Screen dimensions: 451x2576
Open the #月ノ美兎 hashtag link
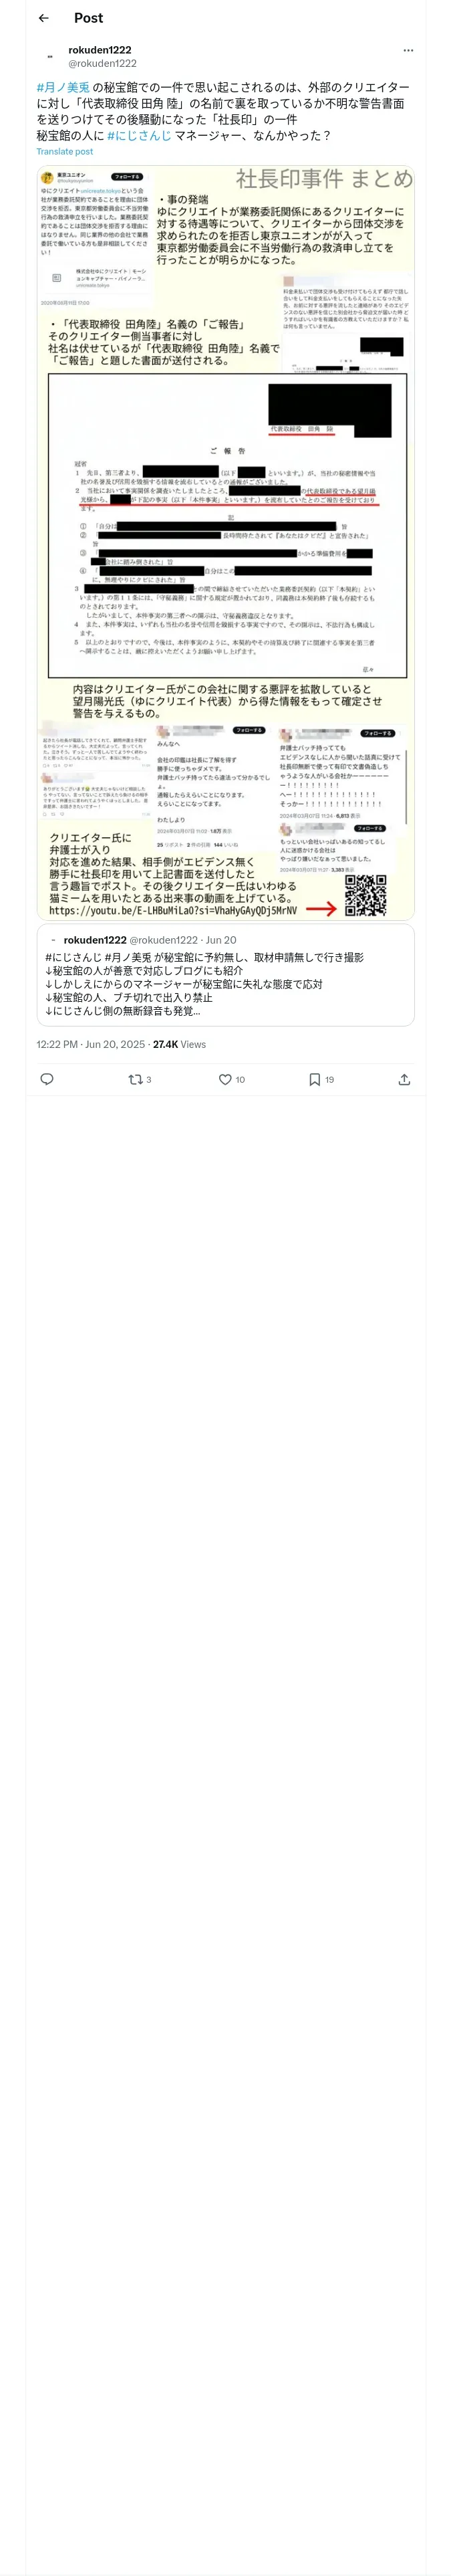tap(63, 88)
